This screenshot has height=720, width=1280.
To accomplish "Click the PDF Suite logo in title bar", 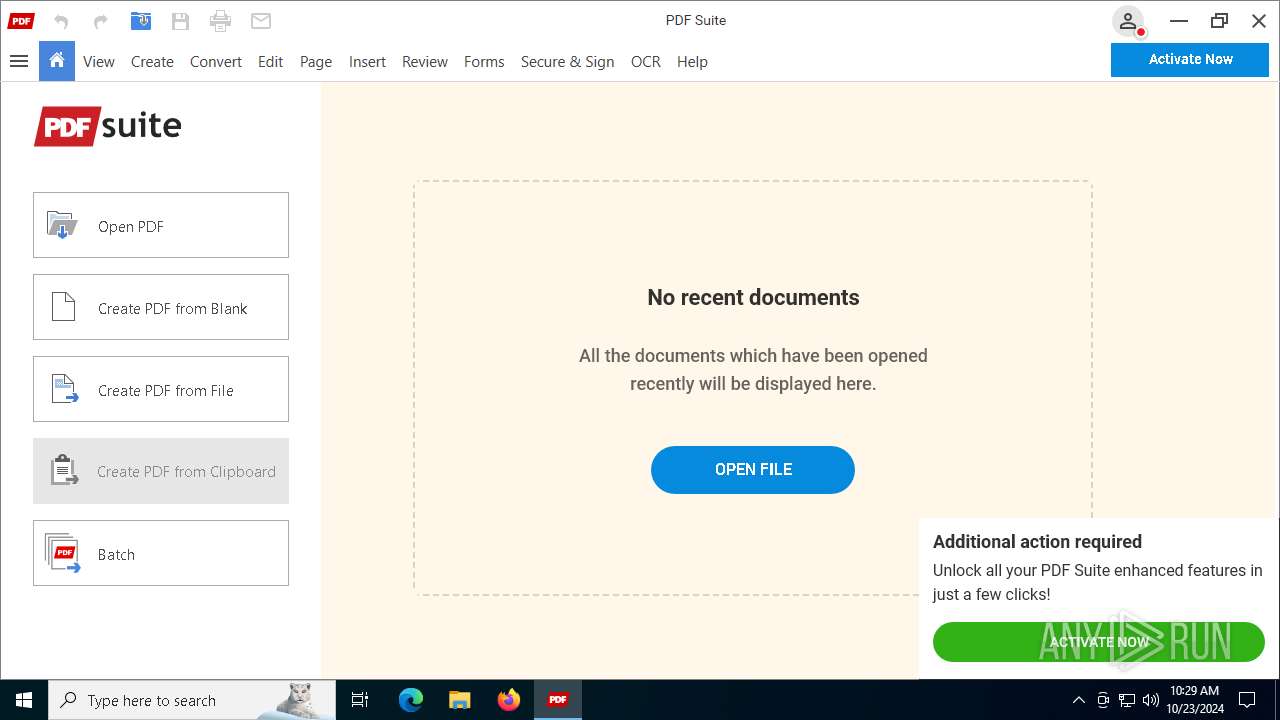I will (x=21, y=21).
